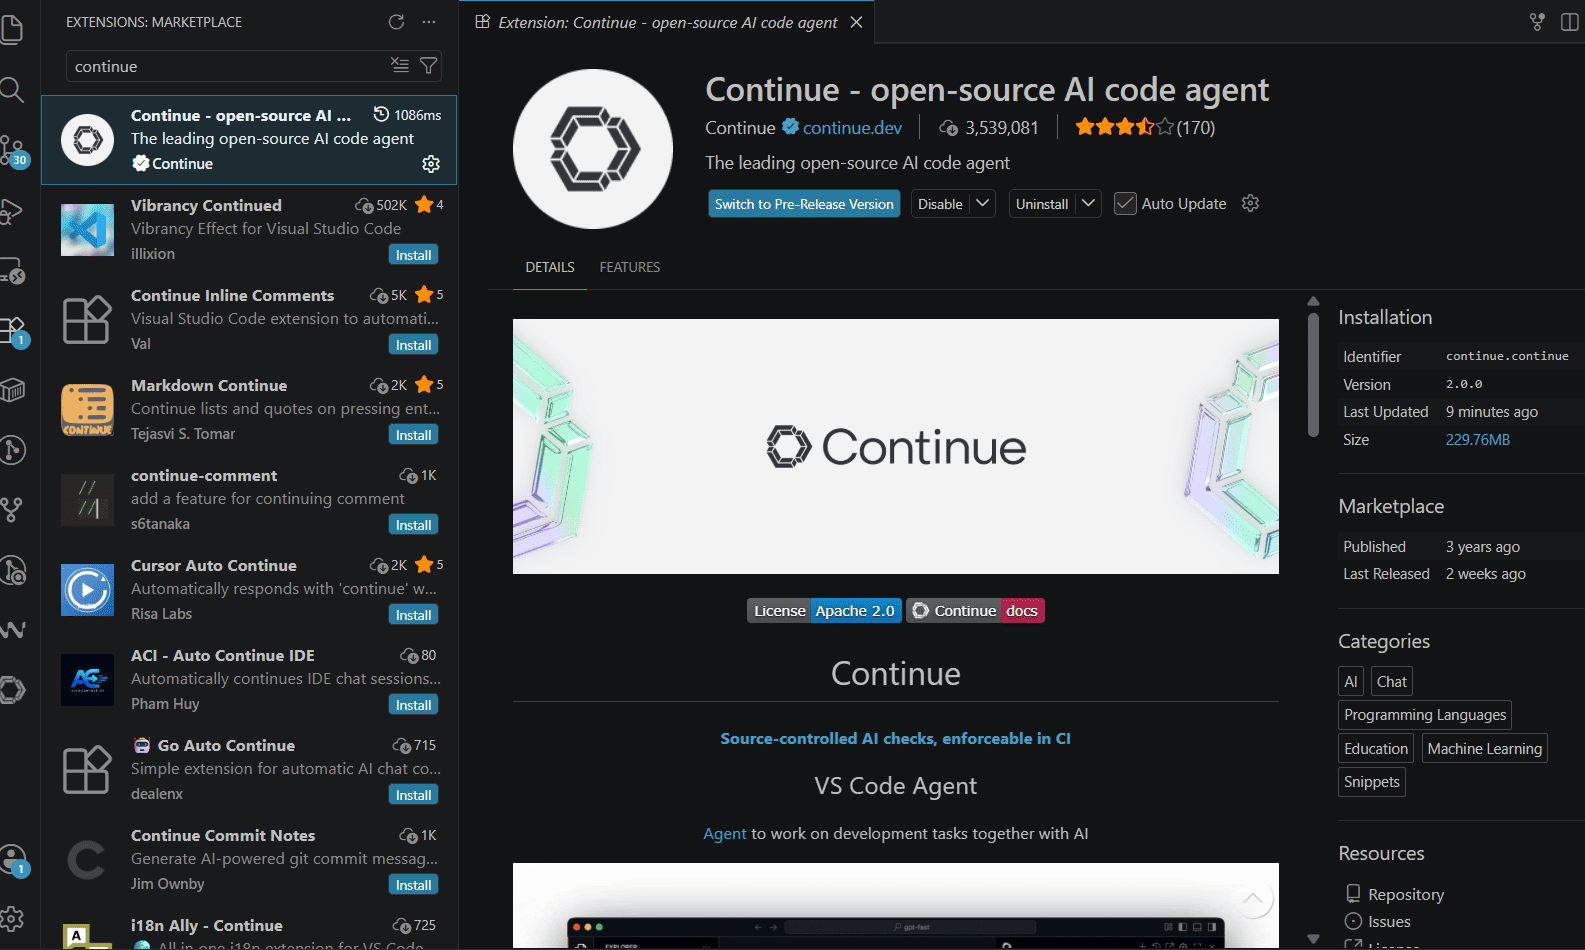Filter extensions with funnel icon
Viewport: 1585px width, 950px height.
[429, 65]
